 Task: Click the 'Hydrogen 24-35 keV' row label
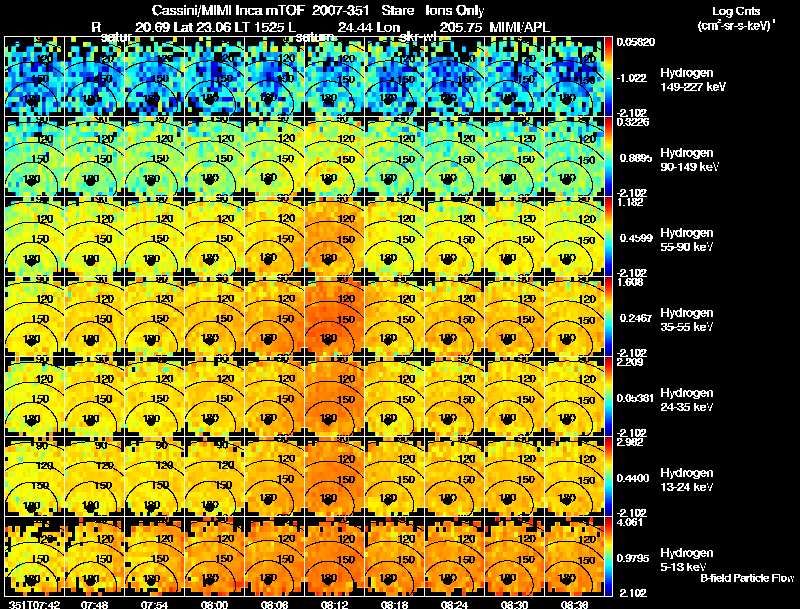click(687, 400)
